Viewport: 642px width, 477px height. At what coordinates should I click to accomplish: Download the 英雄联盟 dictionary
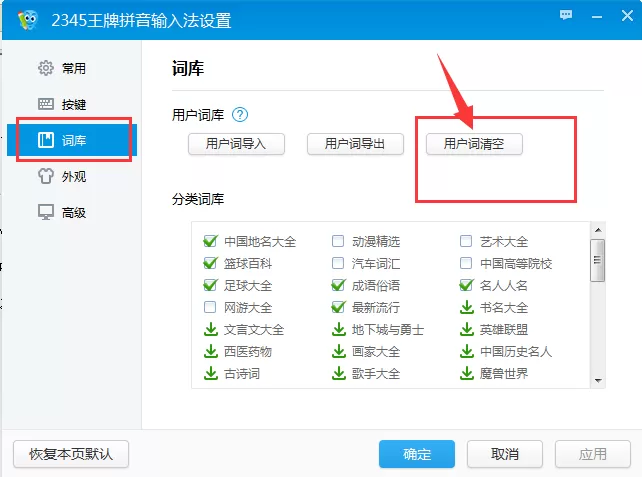tap(466, 330)
